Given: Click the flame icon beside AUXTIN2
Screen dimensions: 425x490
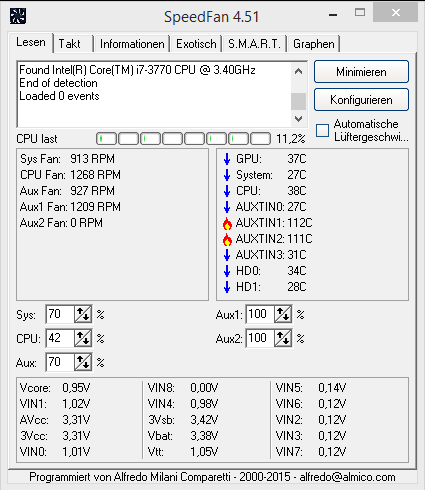Looking at the screenshot, I should tap(227, 239).
